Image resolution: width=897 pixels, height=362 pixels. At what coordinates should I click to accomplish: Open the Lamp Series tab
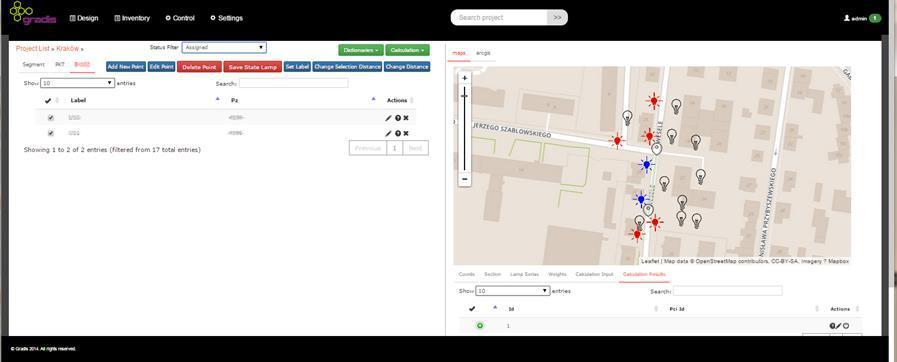[x=524, y=275]
